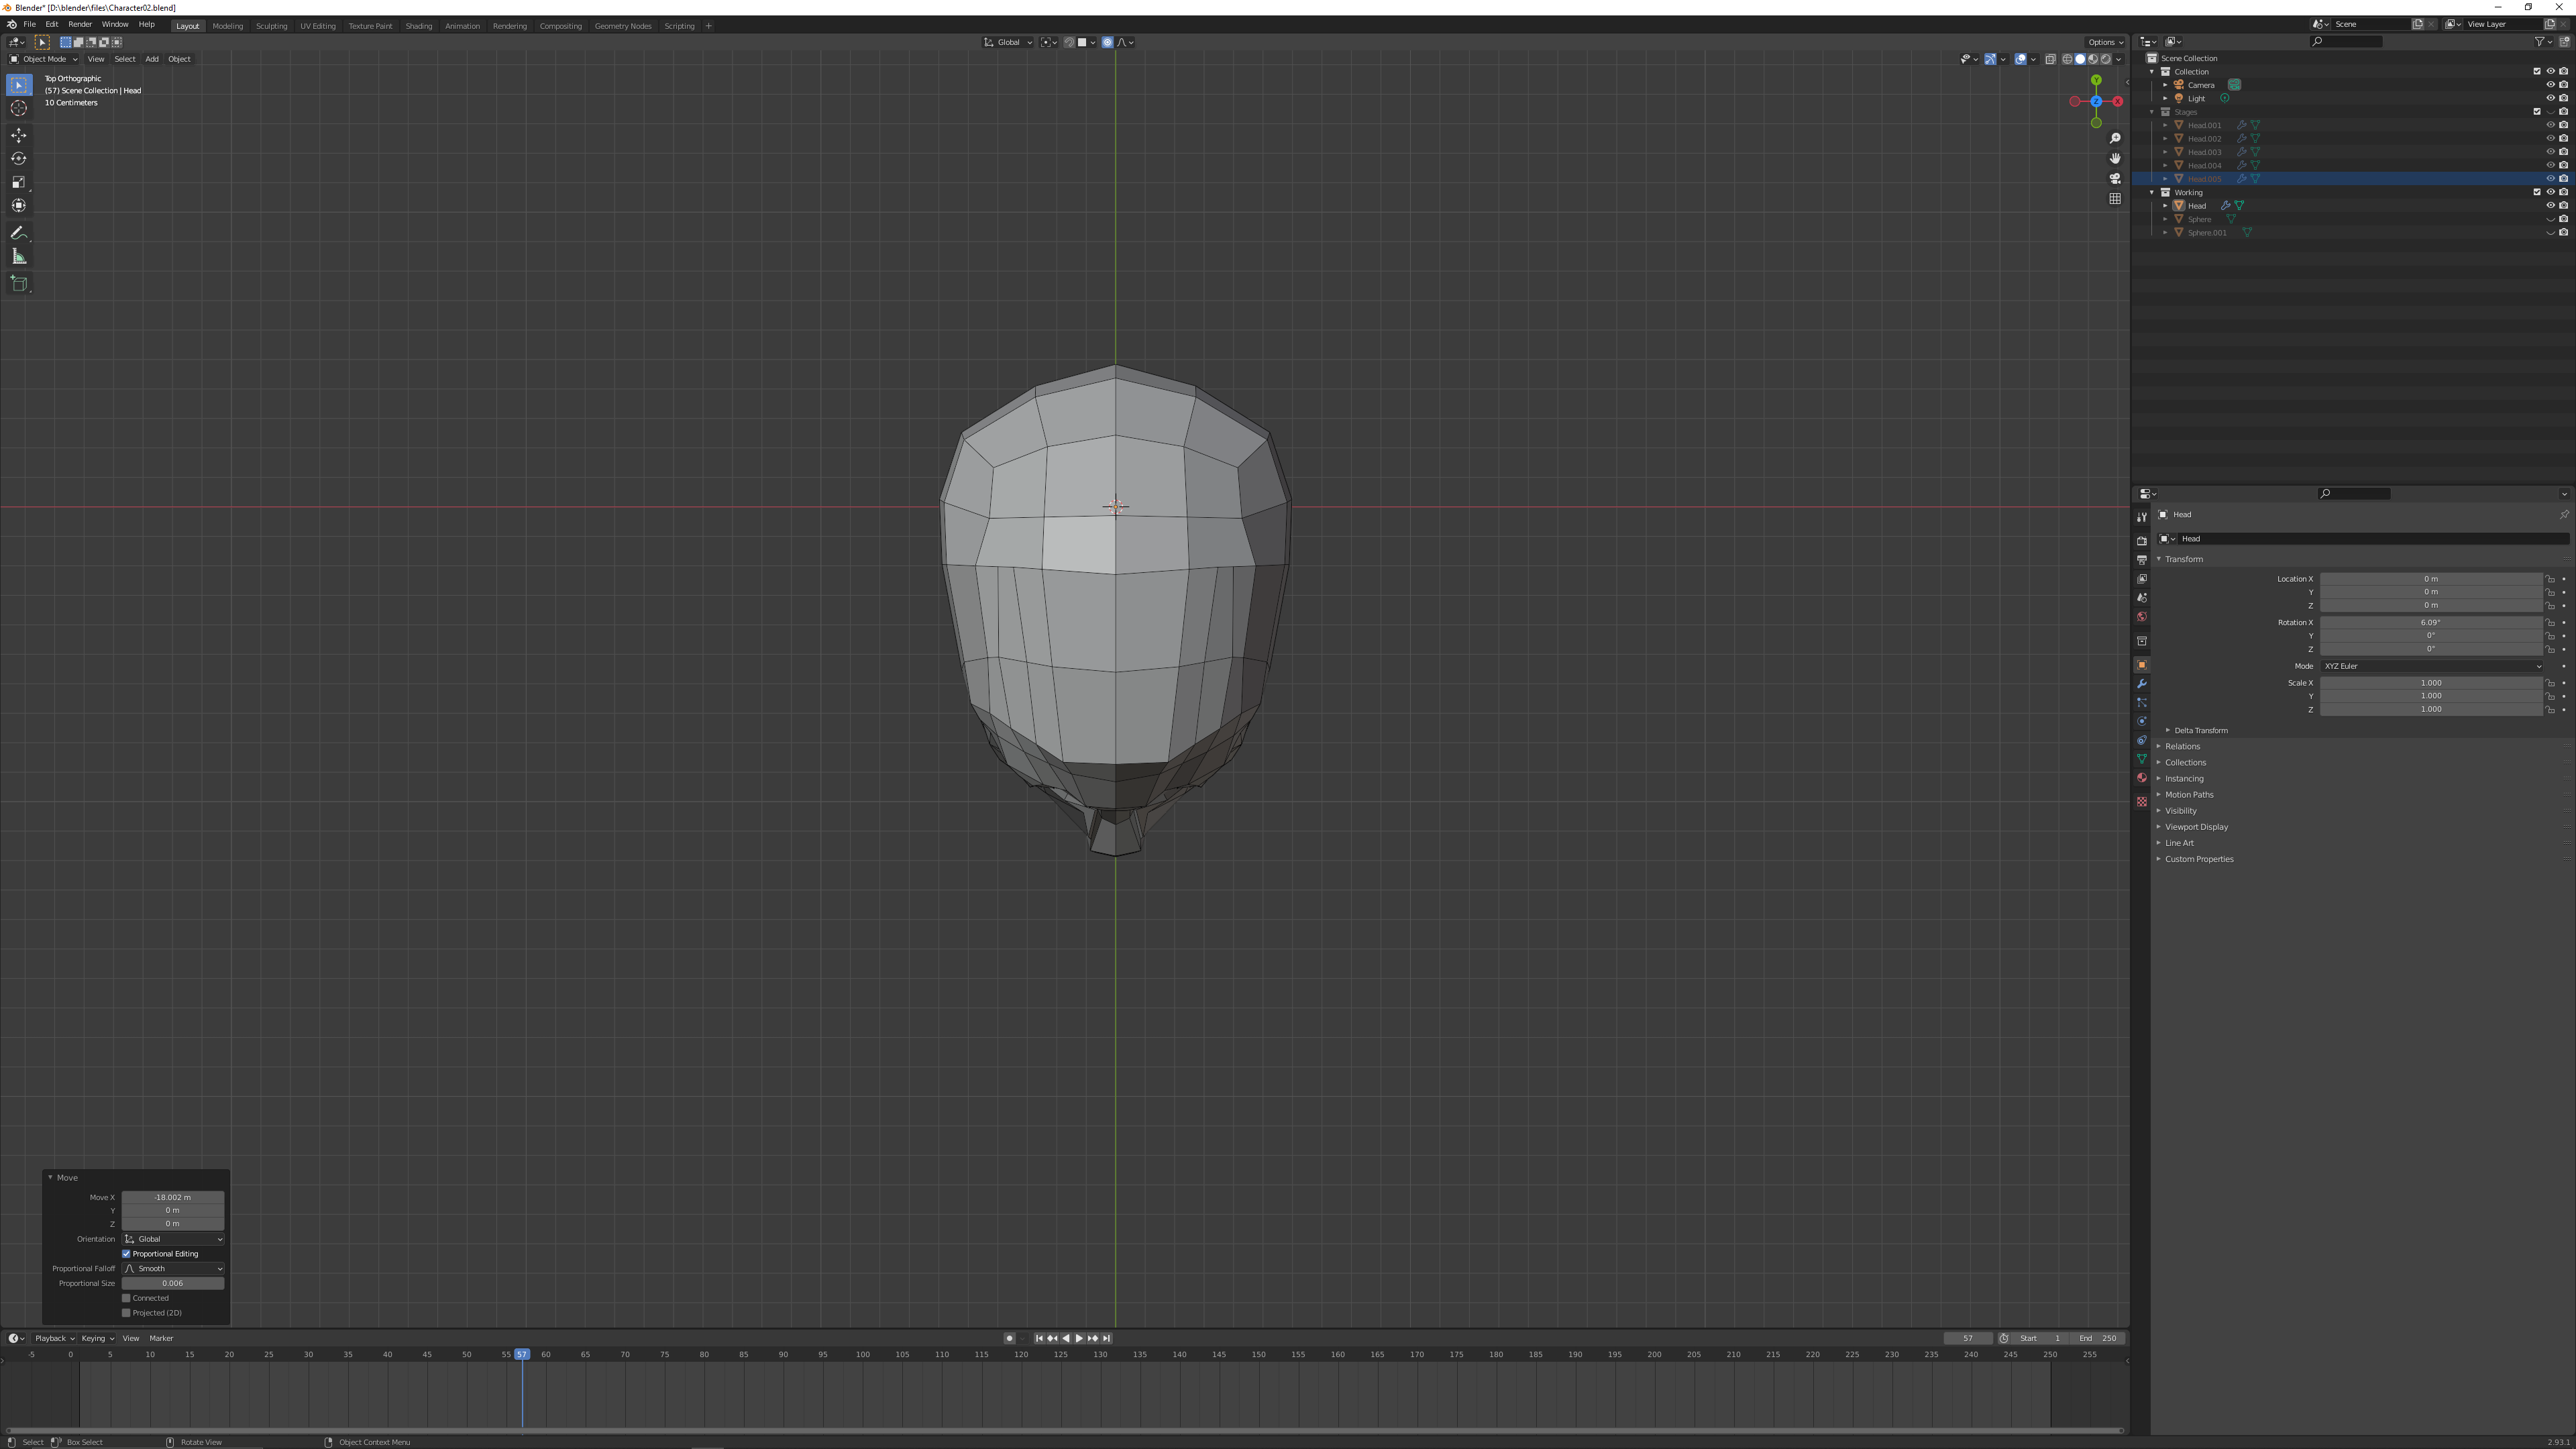Hide Head.003 in the viewport

point(2550,152)
